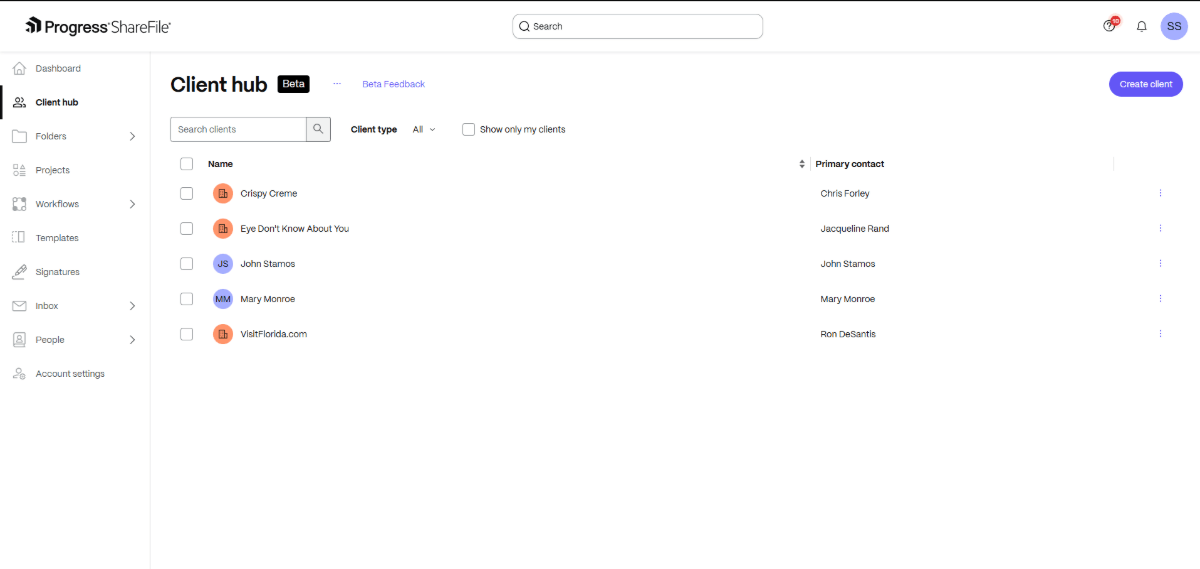Open the John Stamos client name
The width and height of the screenshot is (1200, 569).
click(x=268, y=264)
